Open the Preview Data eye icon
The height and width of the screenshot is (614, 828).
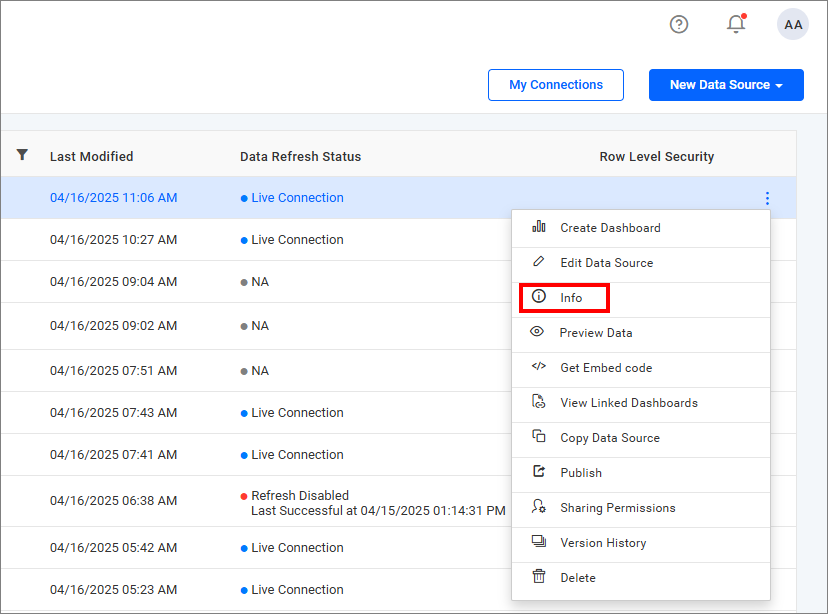[539, 332]
